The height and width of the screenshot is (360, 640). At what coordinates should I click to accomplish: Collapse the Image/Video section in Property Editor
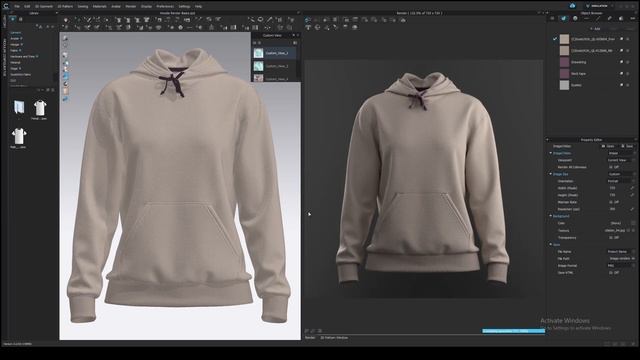coord(551,153)
